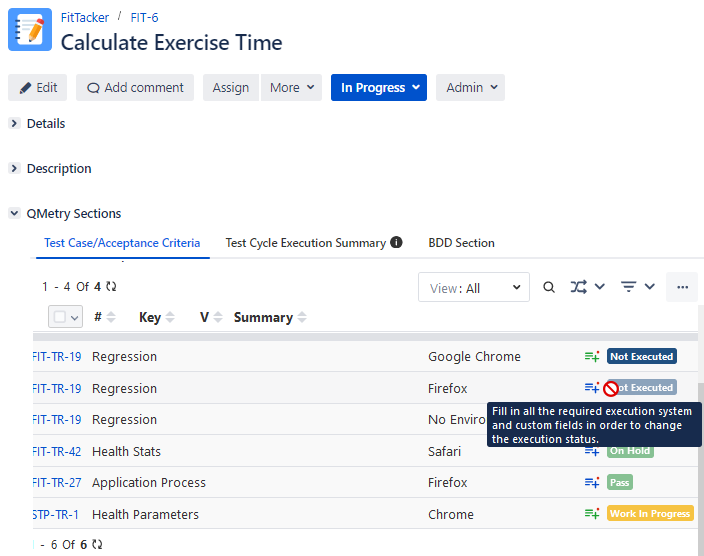Click the Application Process cycle name

tap(149, 482)
